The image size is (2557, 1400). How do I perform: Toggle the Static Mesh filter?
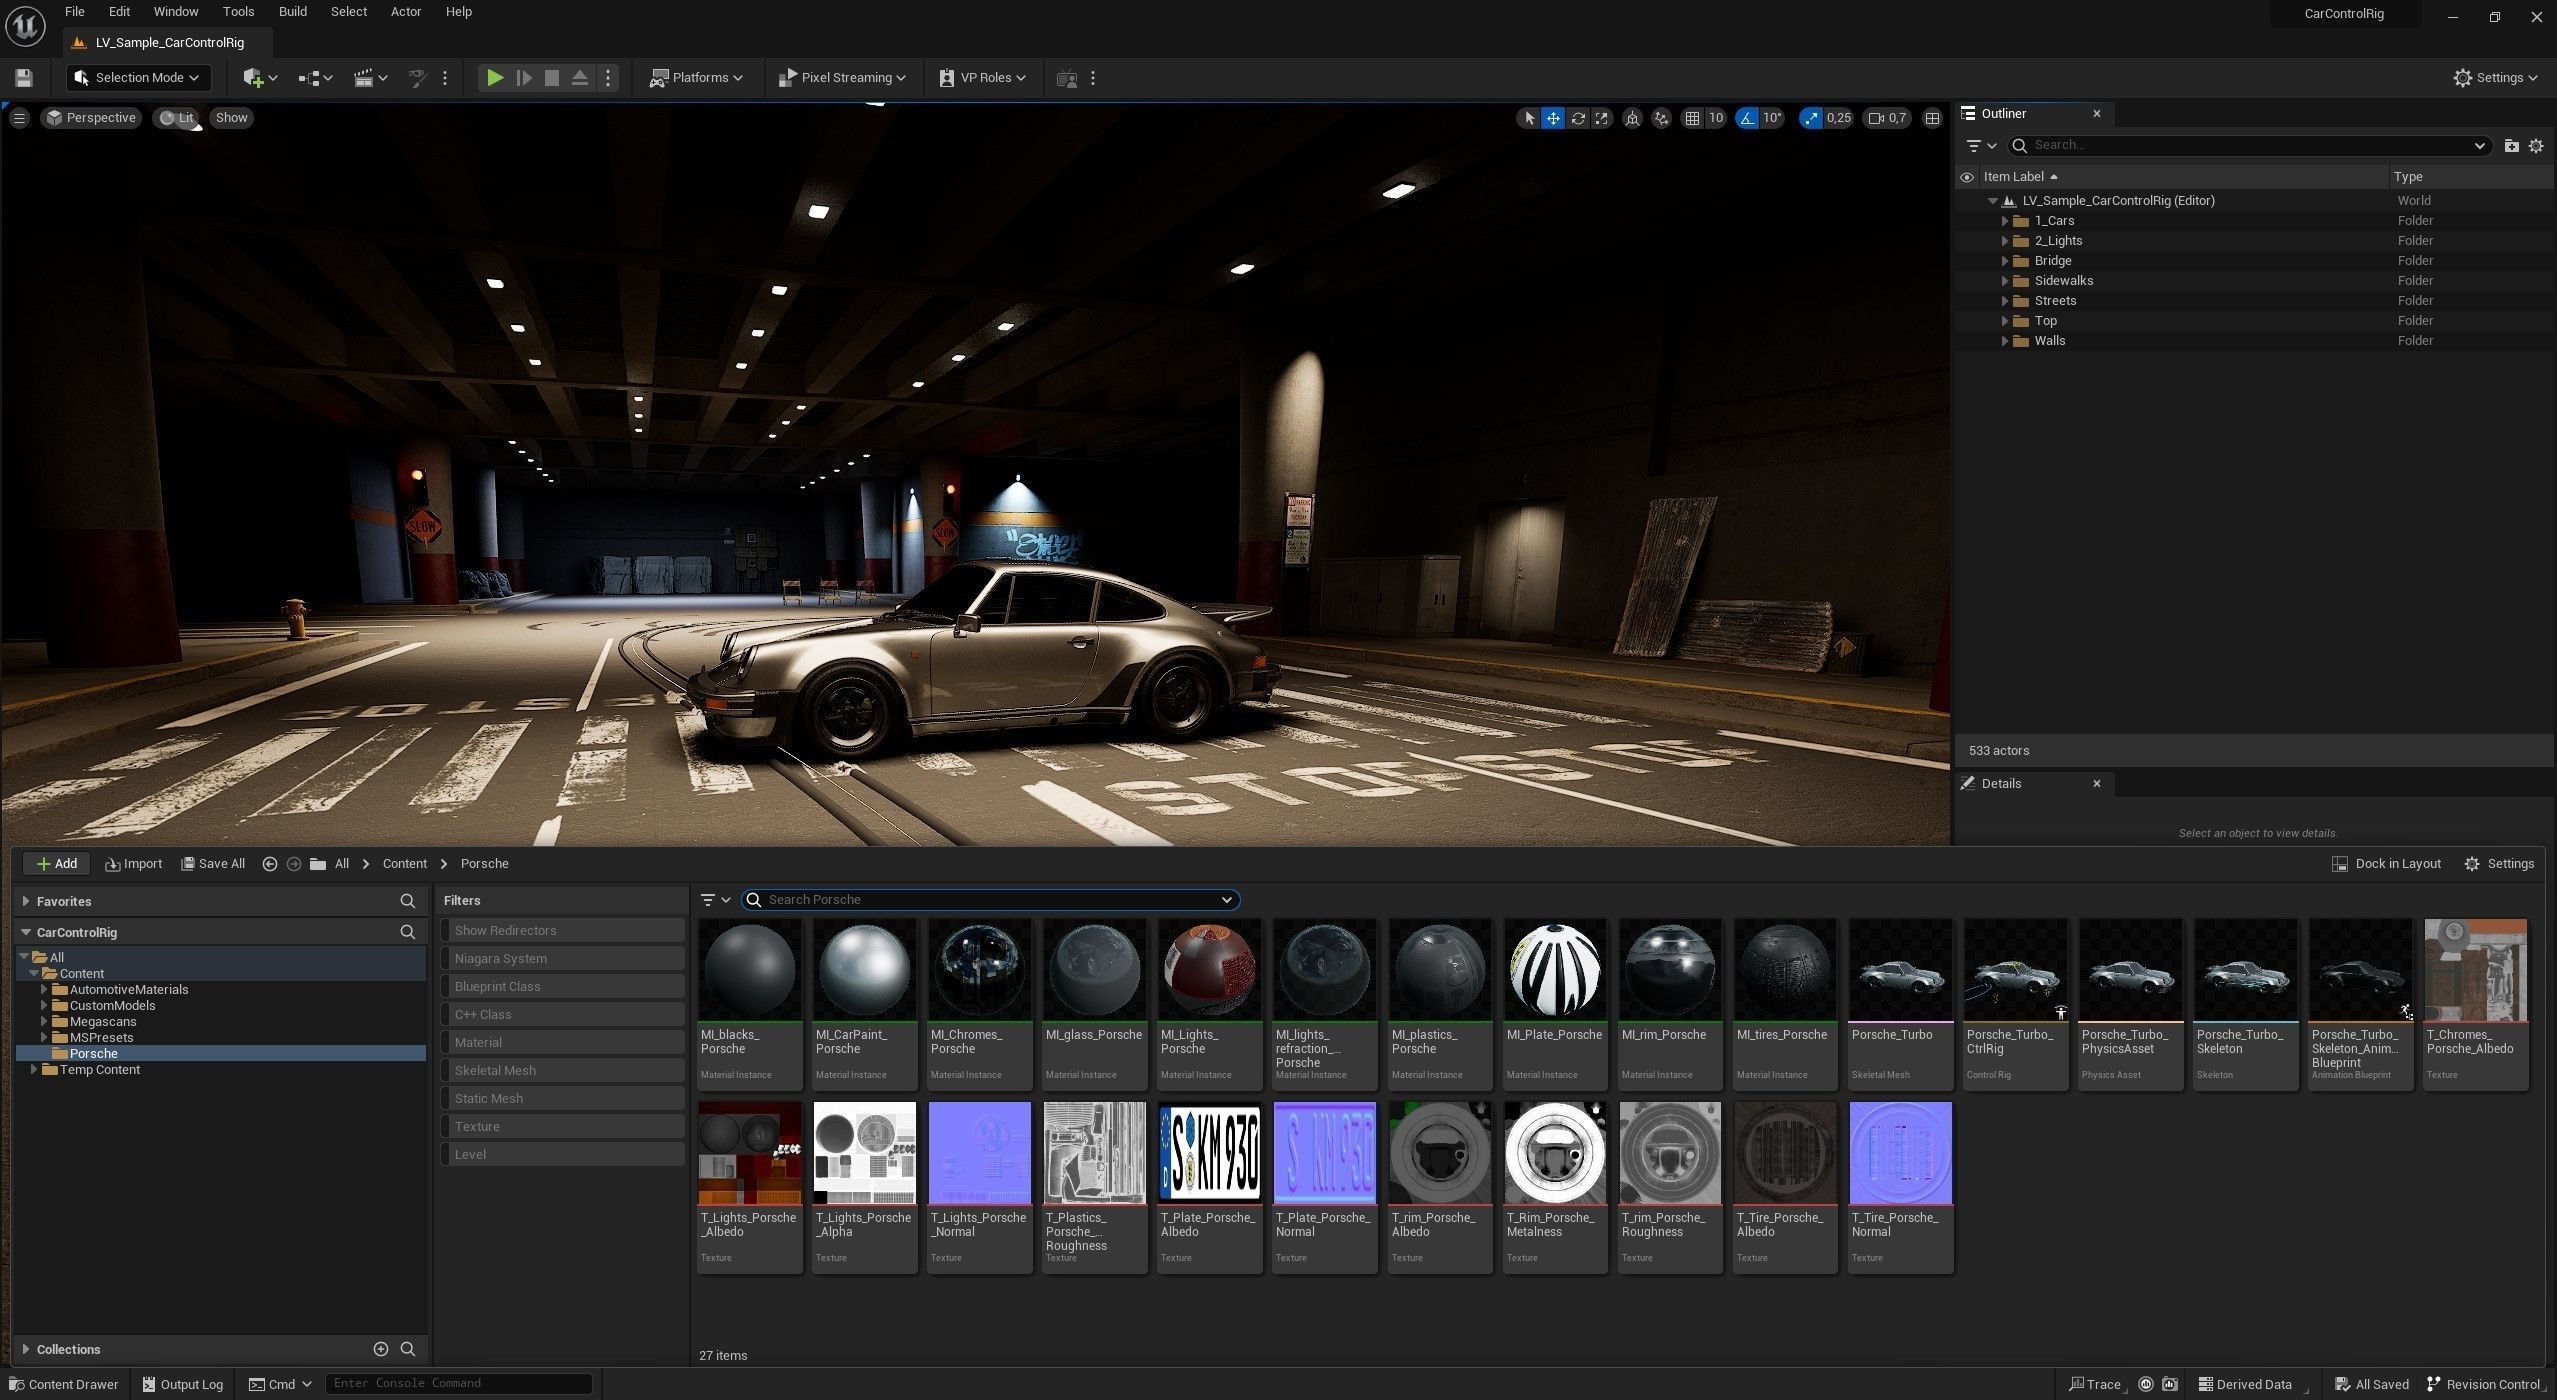click(x=563, y=1099)
